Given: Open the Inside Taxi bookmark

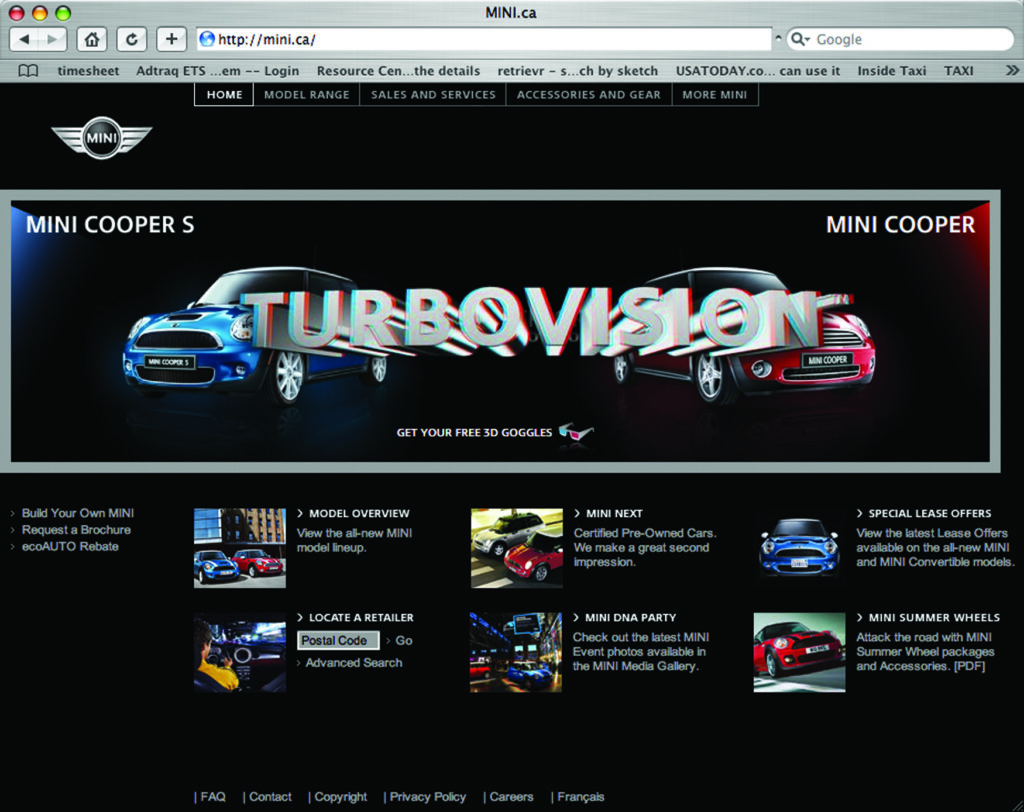Looking at the screenshot, I should (x=891, y=71).
